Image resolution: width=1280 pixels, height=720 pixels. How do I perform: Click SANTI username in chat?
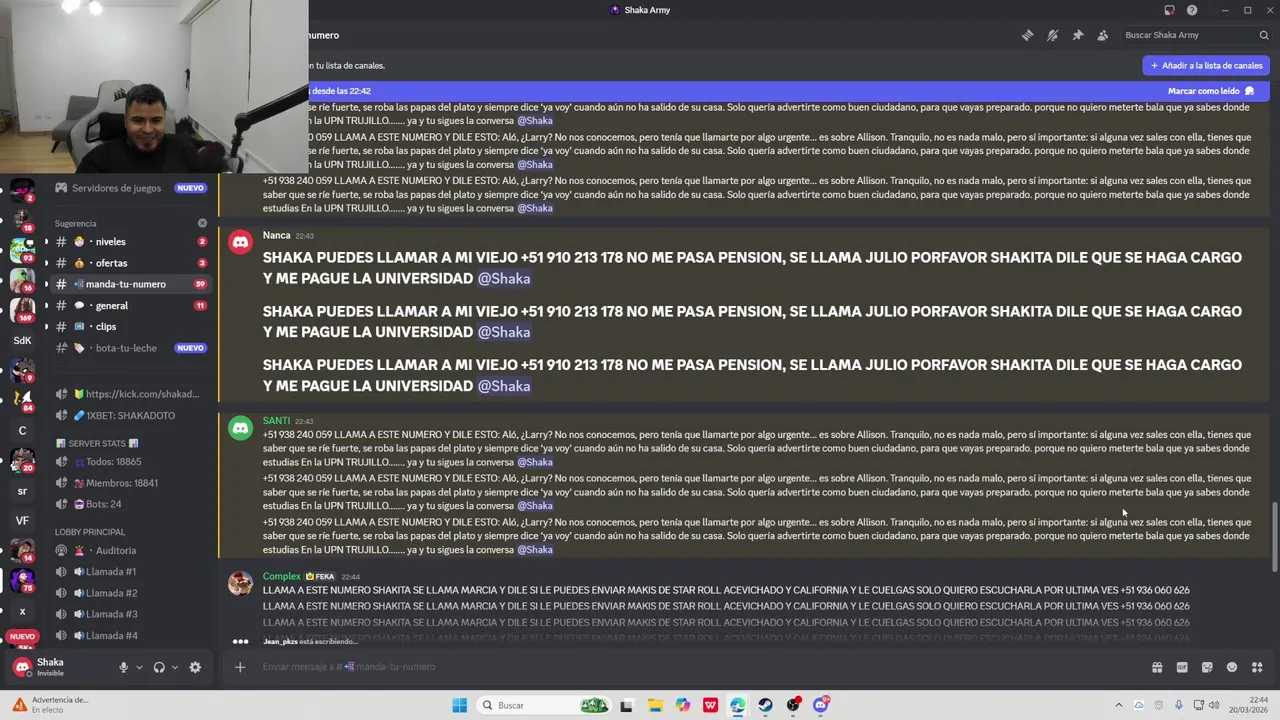tap(276, 421)
